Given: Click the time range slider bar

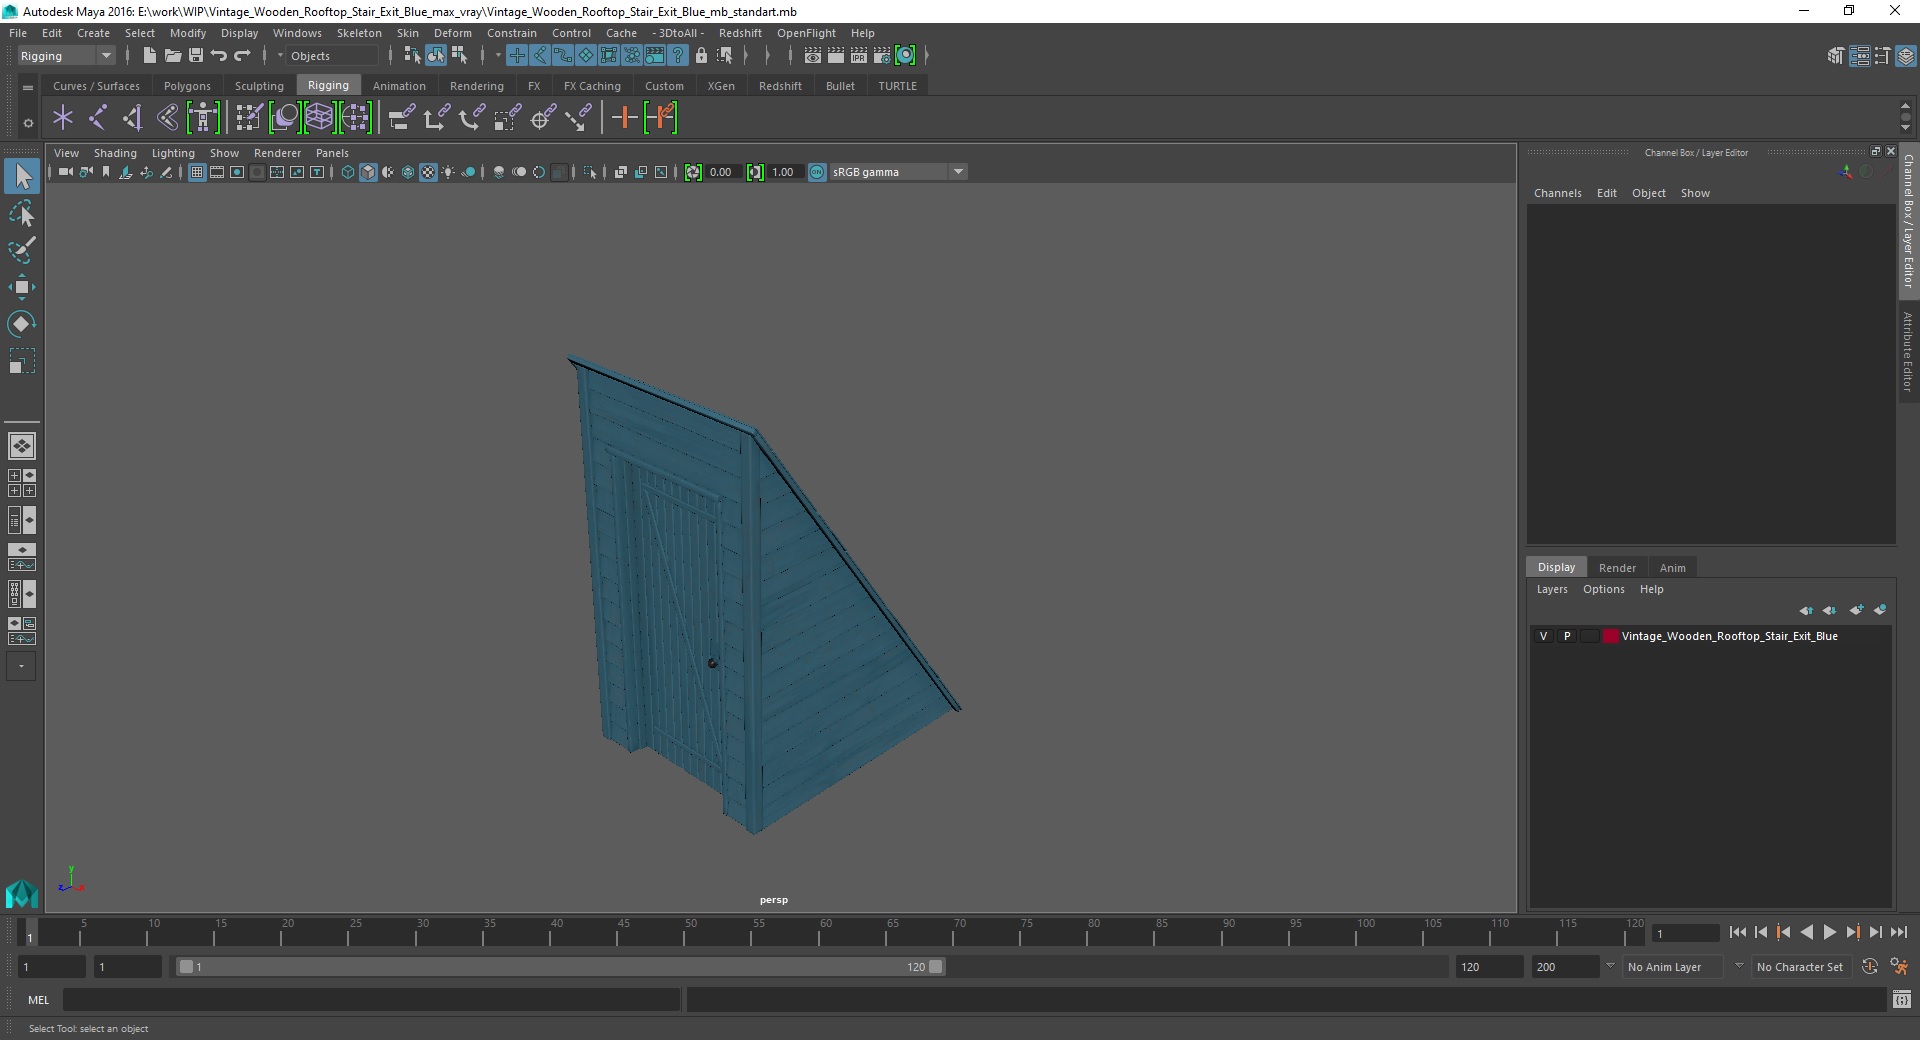Looking at the screenshot, I should pos(560,967).
